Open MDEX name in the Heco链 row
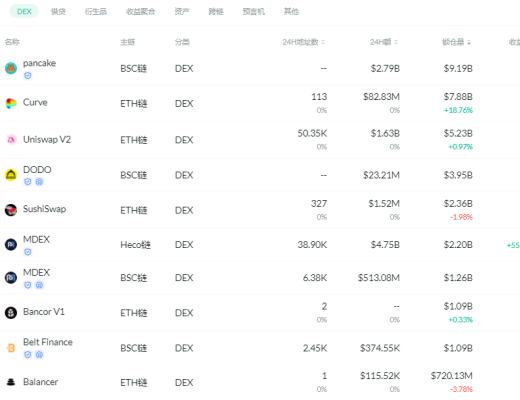 coord(36,239)
